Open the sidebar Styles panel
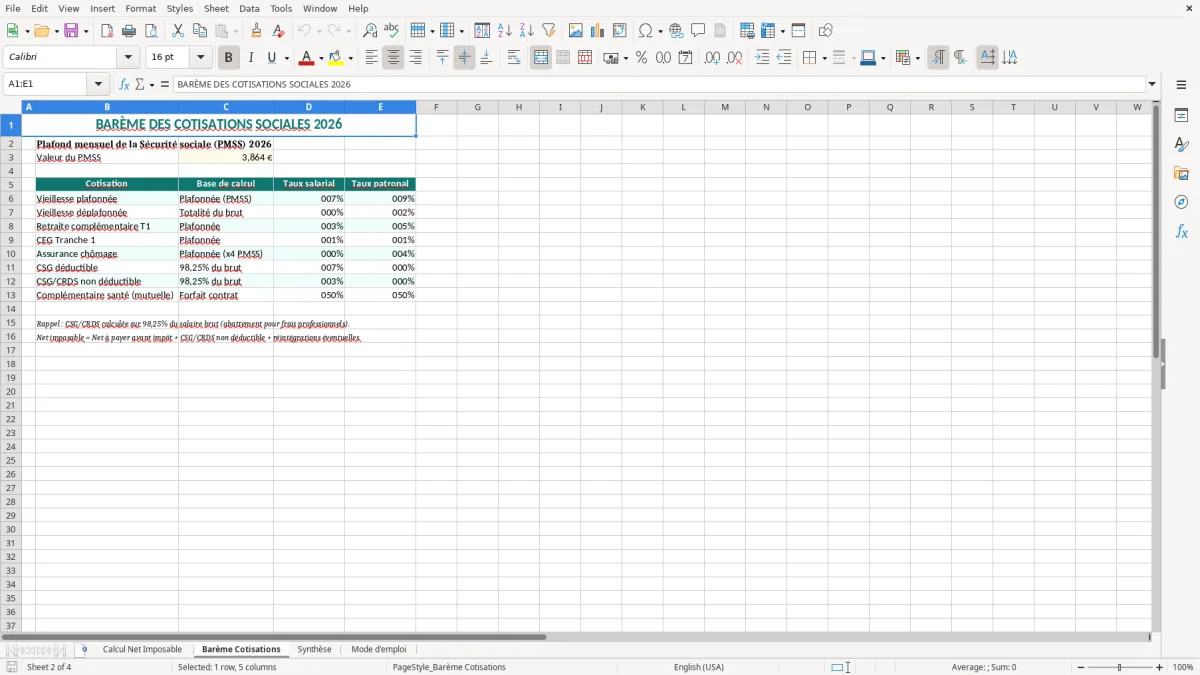 point(1181,144)
